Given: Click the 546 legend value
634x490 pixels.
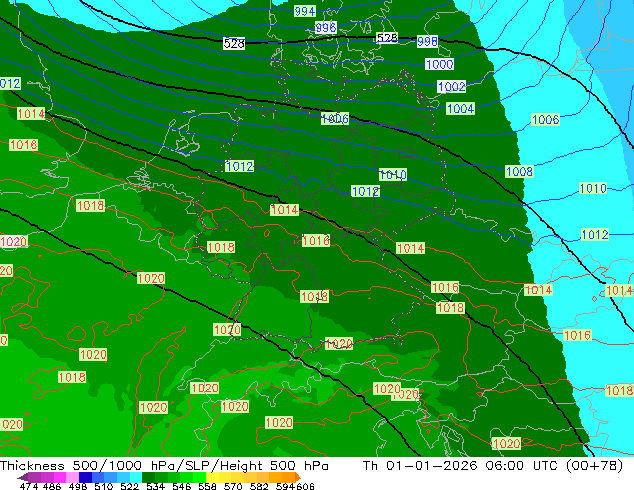Looking at the screenshot, I should [x=182, y=486].
